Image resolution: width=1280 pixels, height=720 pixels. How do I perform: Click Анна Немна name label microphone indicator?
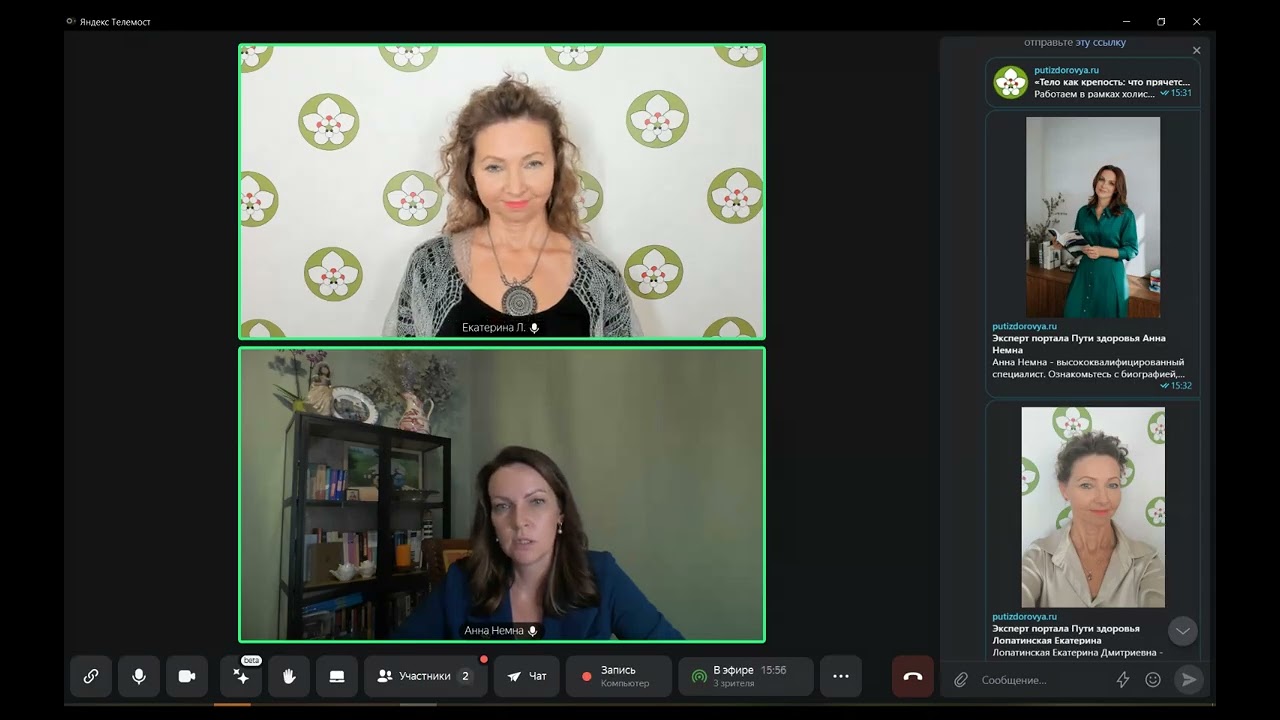(533, 631)
